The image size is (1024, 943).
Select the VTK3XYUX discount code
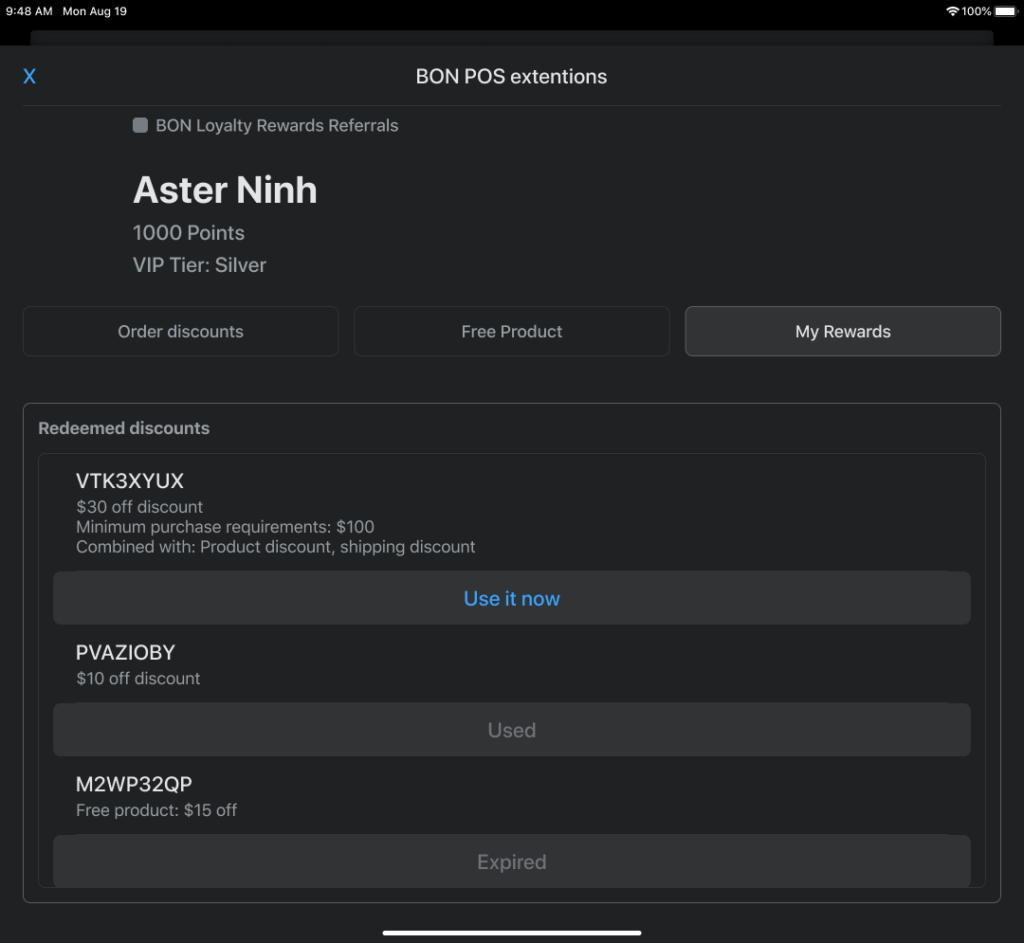tap(130, 481)
